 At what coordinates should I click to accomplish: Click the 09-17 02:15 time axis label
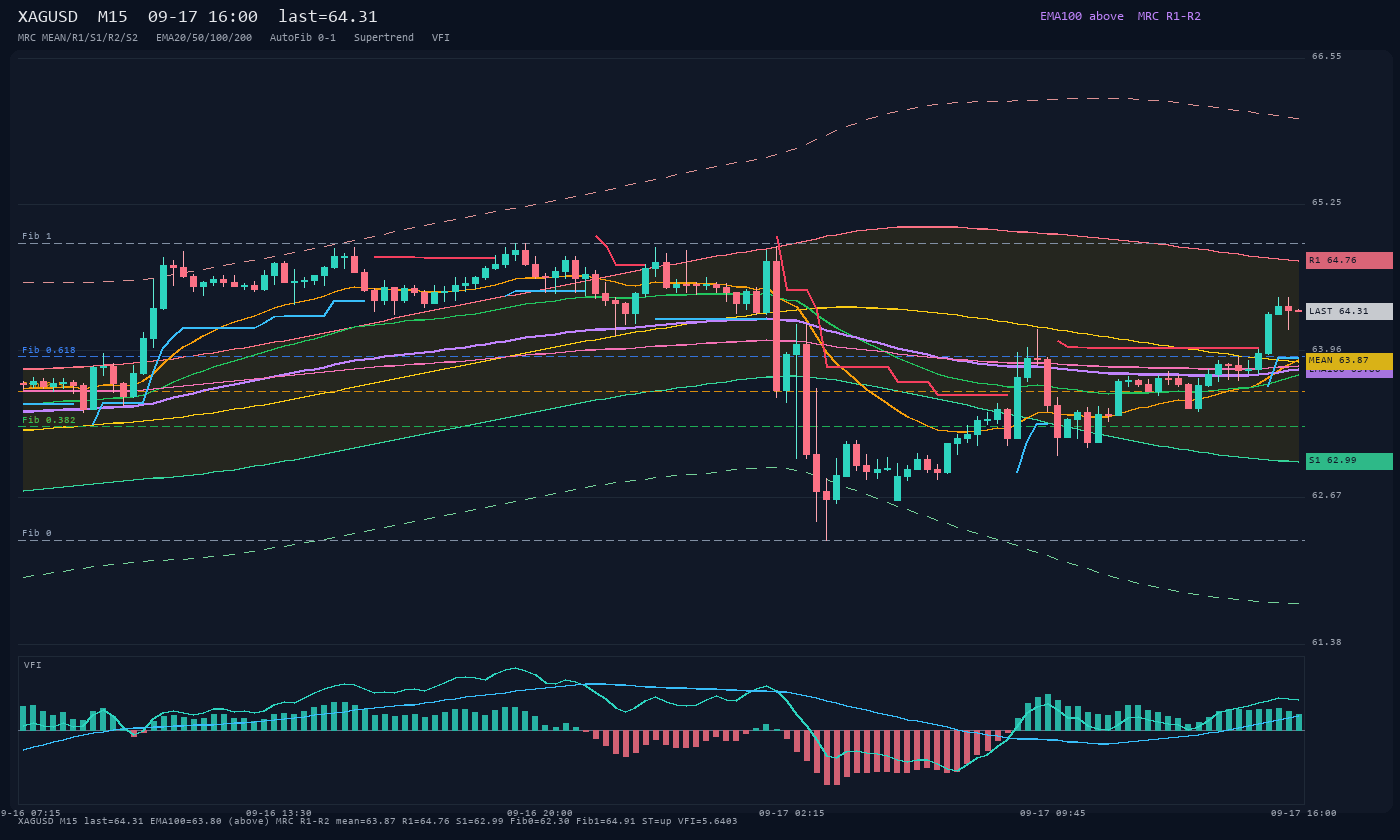(x=792, y=813)
